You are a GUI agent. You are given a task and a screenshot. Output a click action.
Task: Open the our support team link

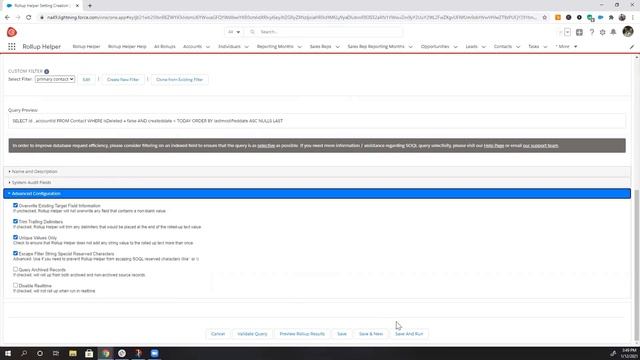click(540, 146)
